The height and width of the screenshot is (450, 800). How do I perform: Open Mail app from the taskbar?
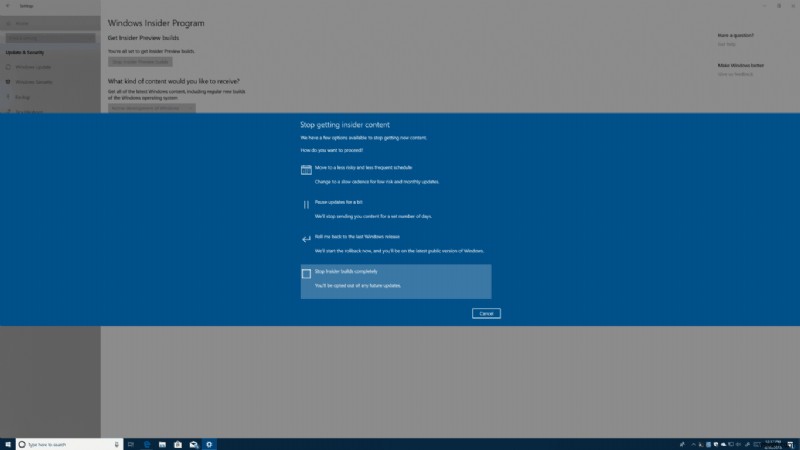pyautogui.click(x=193, y=444)
